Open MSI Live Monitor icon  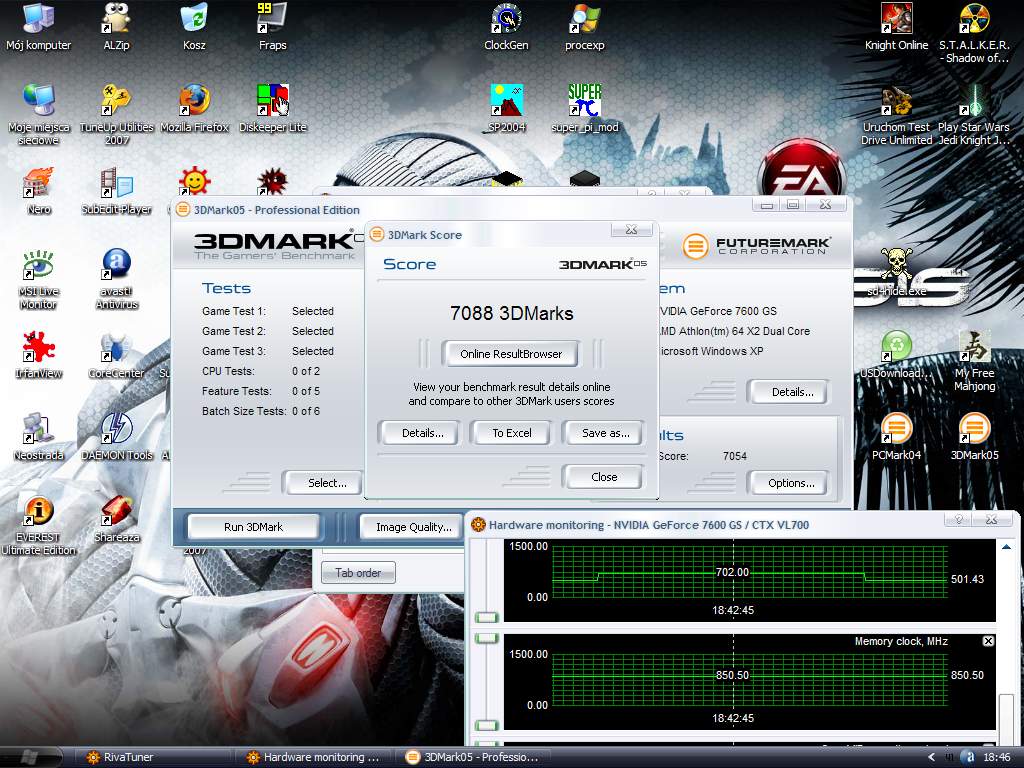pyautogui.click(x=39, y=280)
